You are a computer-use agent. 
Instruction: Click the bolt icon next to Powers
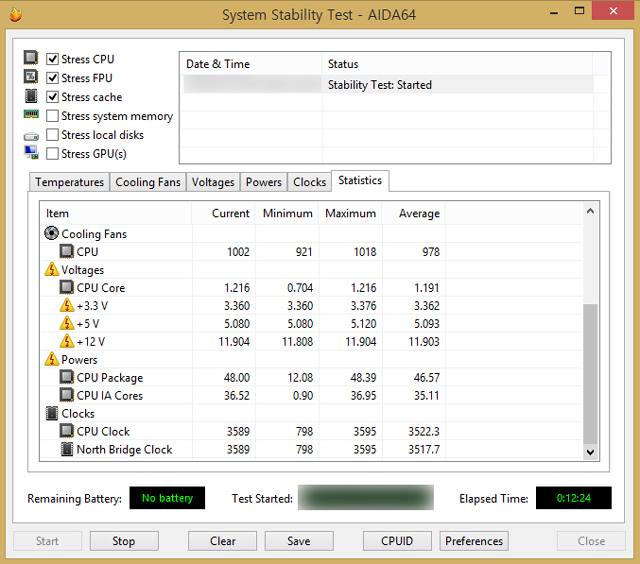[51, 359]
